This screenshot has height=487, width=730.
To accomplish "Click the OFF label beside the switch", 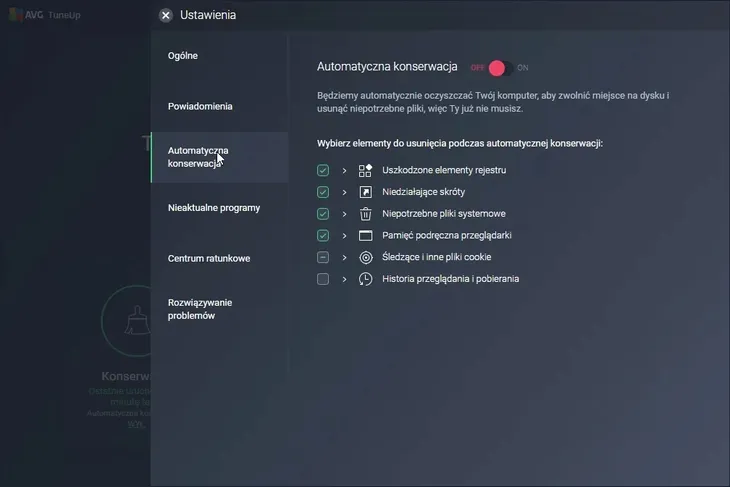I will point(478,68).
